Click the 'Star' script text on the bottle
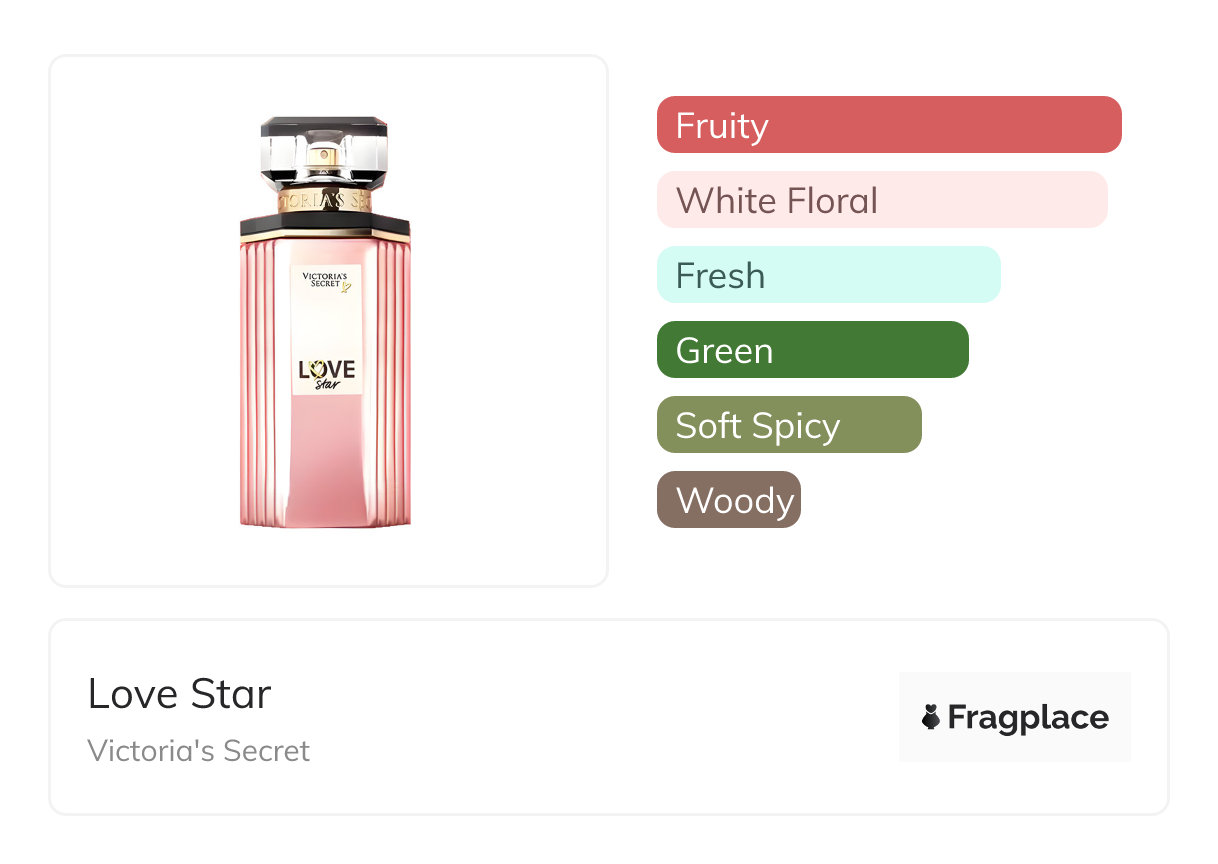 [327, 384]
